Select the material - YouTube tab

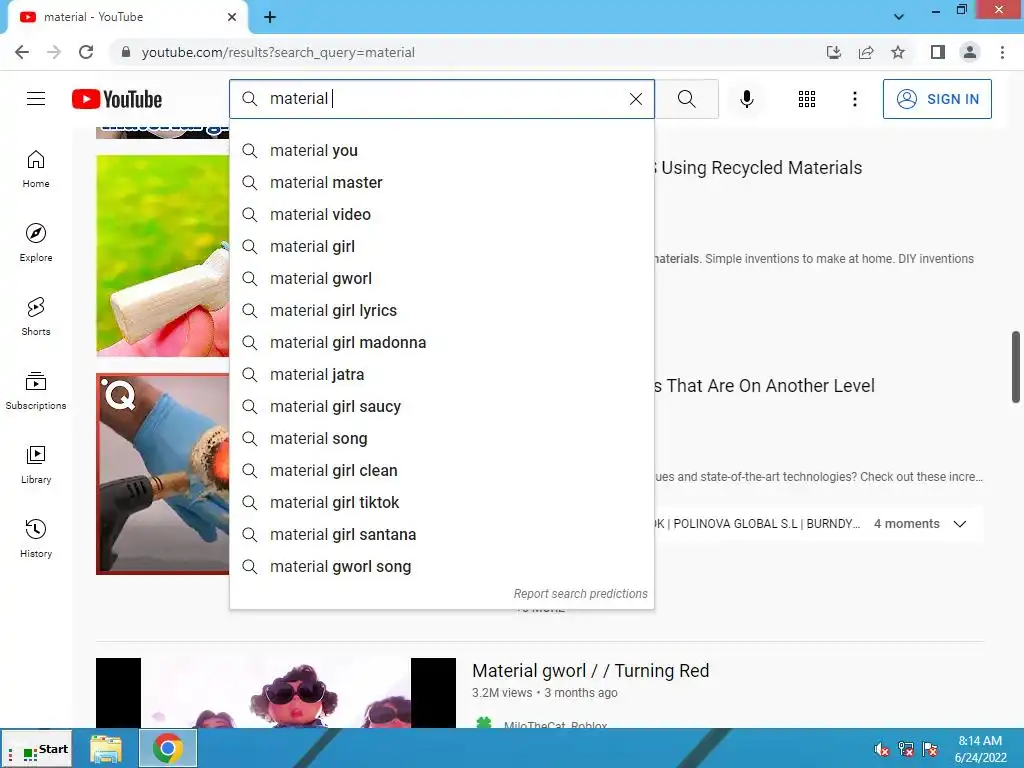click(x=127, y=17)
